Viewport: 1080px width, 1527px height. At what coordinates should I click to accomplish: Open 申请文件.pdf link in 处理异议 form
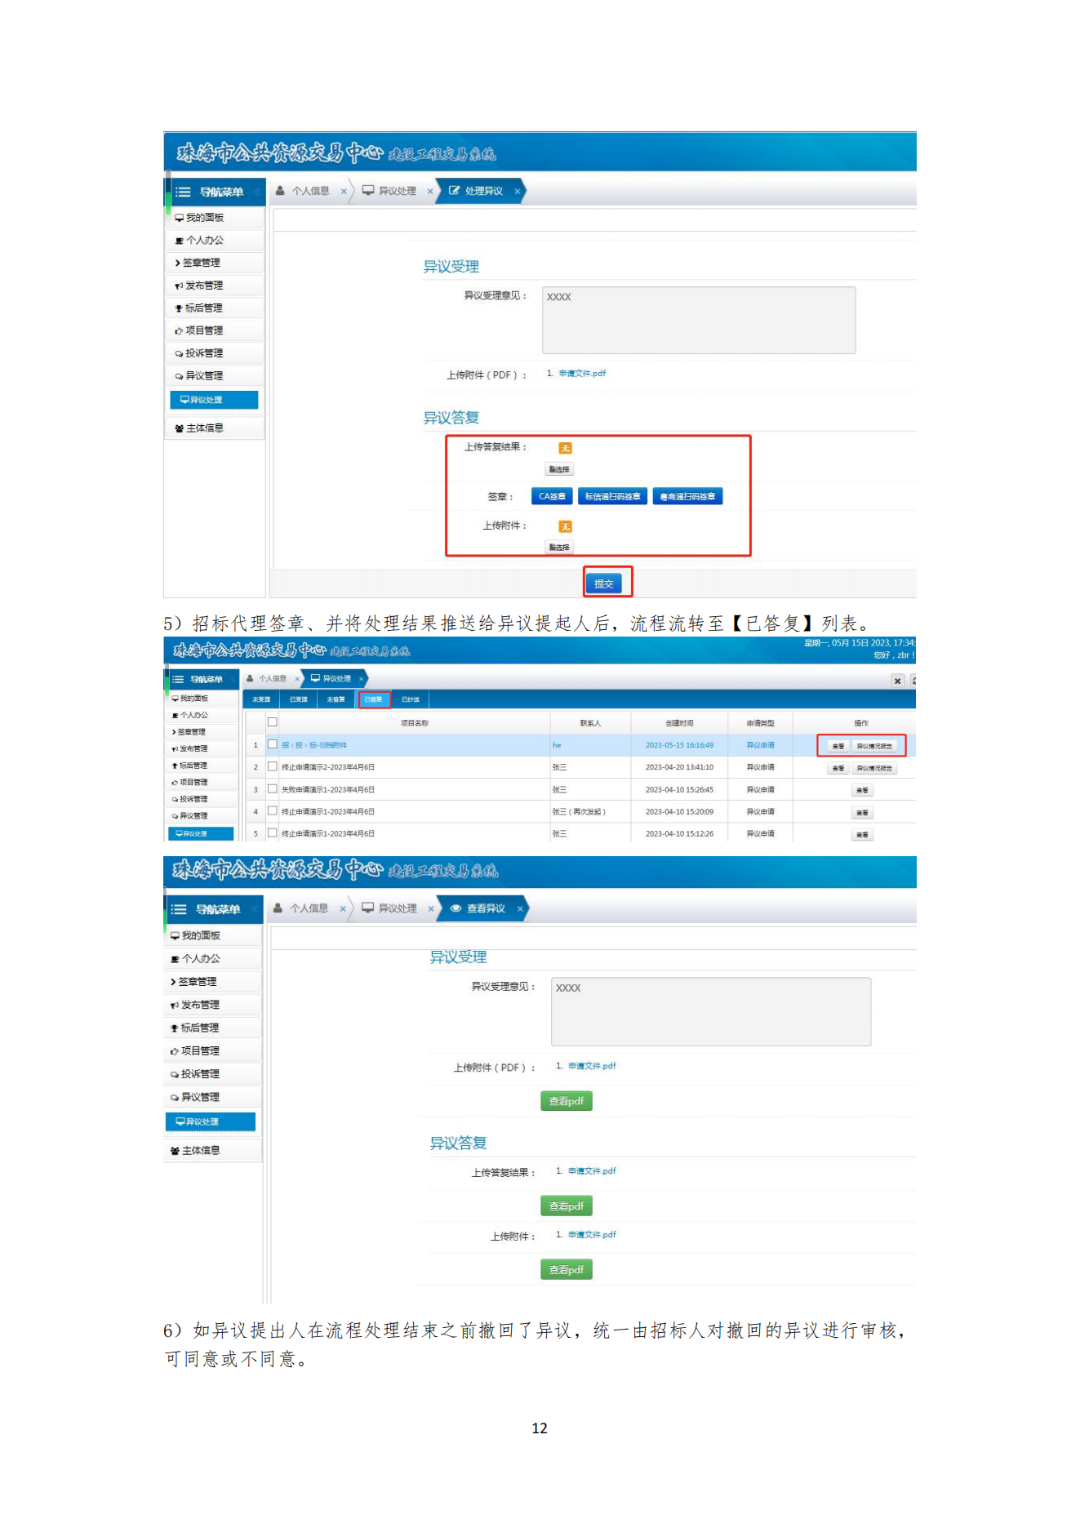(x=582, y=373)
